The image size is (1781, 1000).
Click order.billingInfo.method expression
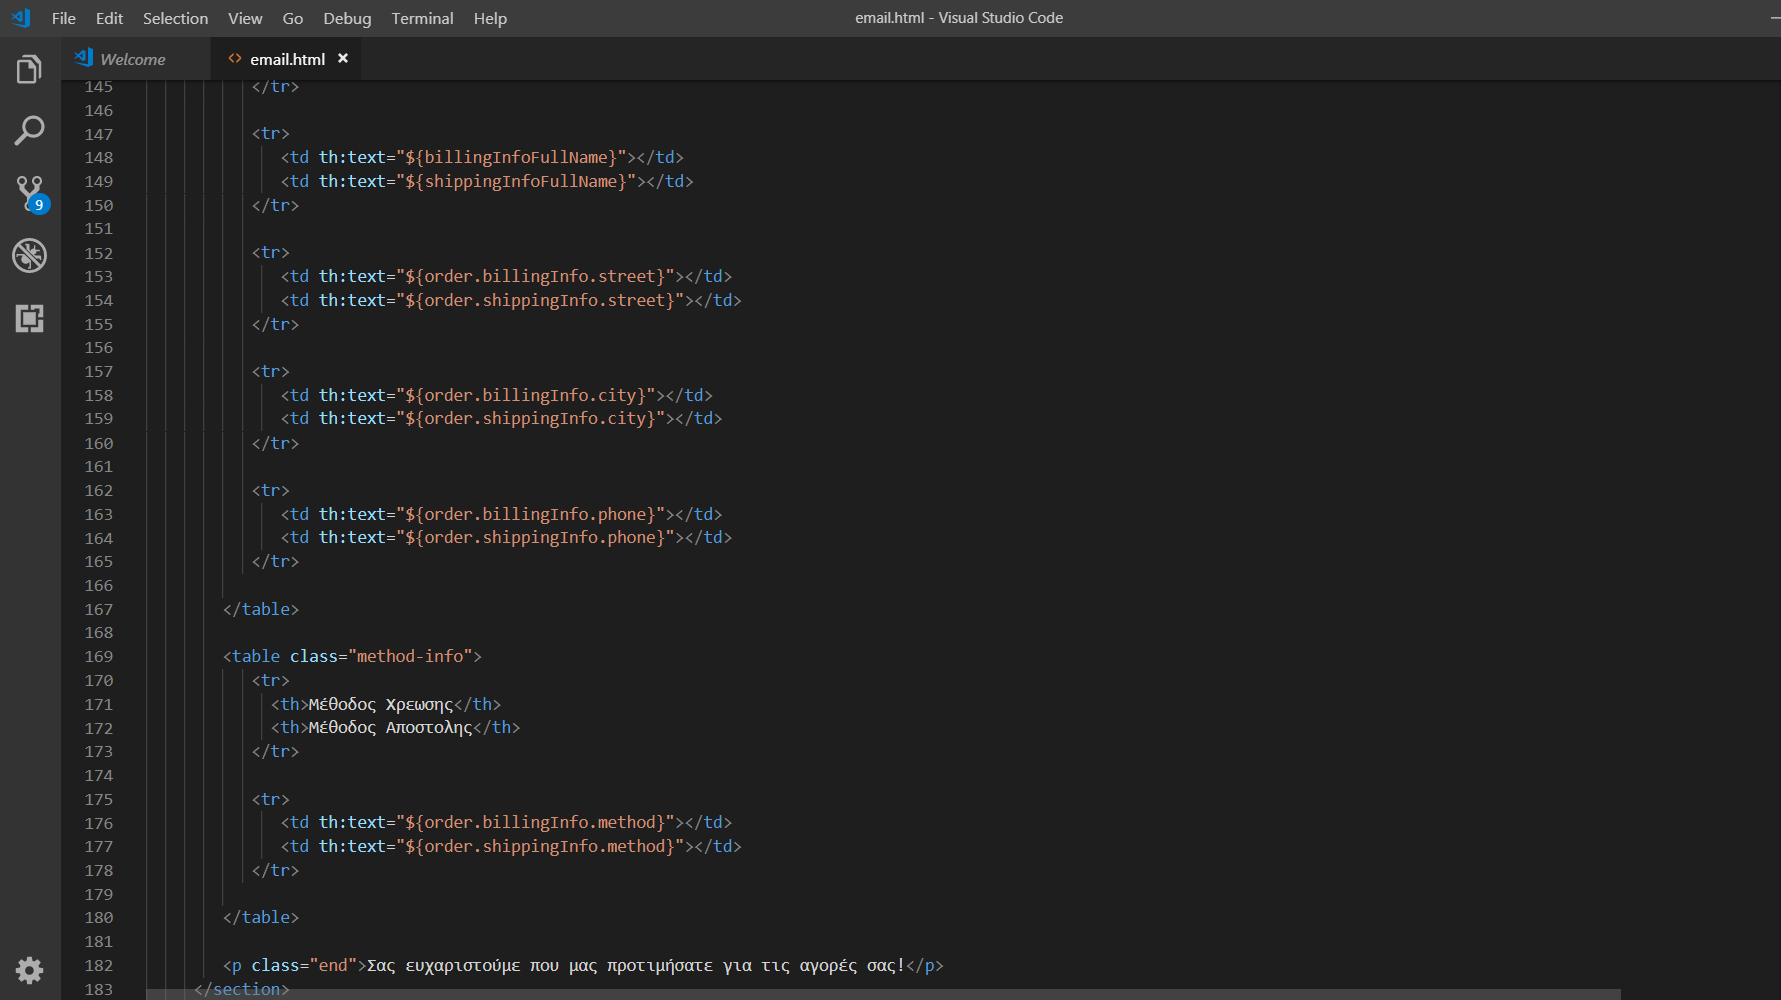(x=535, y=823)
